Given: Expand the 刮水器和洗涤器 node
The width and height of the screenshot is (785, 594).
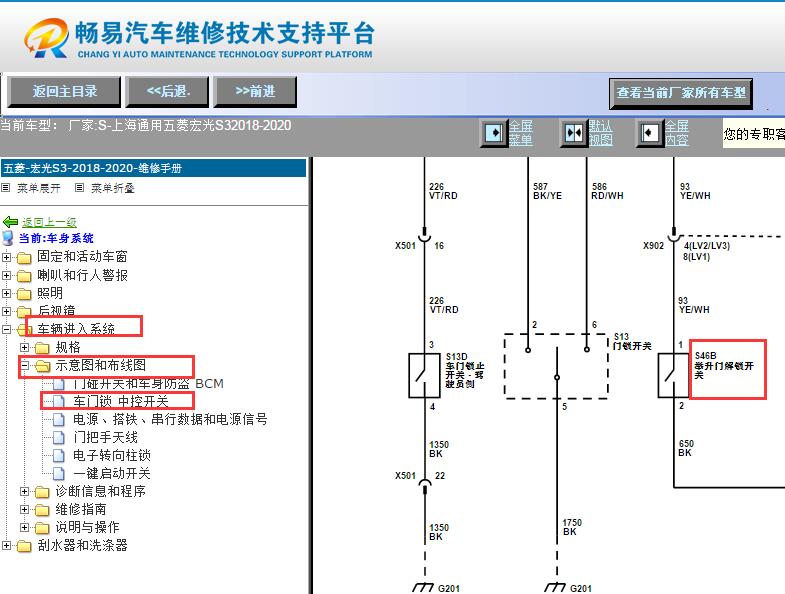Looking at the screenshot, I should coord(6,546).
